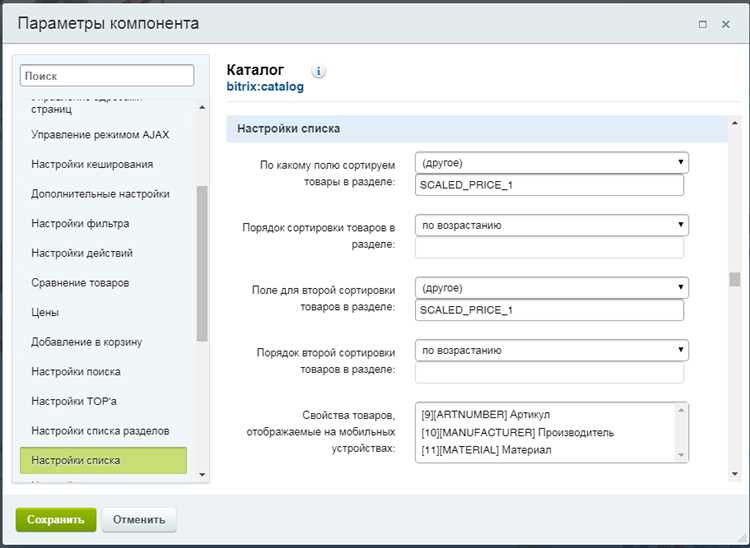
Task: Open Настройки кеширования section
Action: coord(92,164)
